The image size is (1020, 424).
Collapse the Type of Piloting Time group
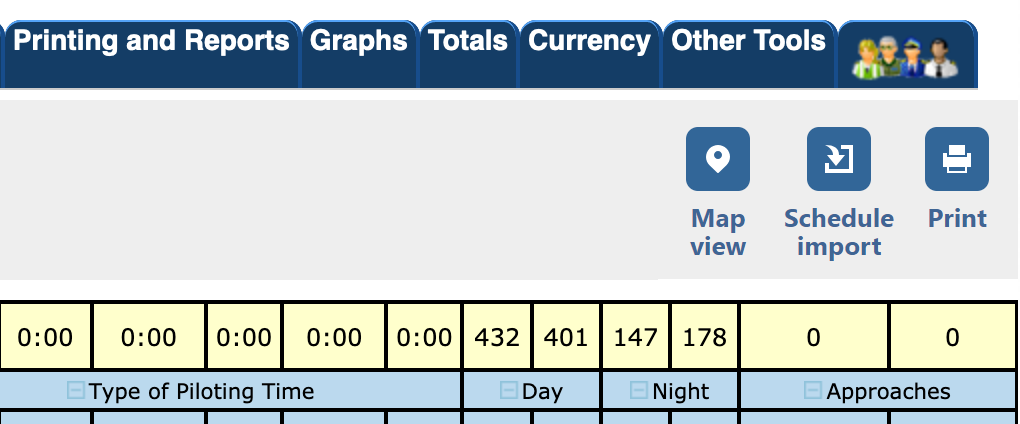(x=76, y=391)
